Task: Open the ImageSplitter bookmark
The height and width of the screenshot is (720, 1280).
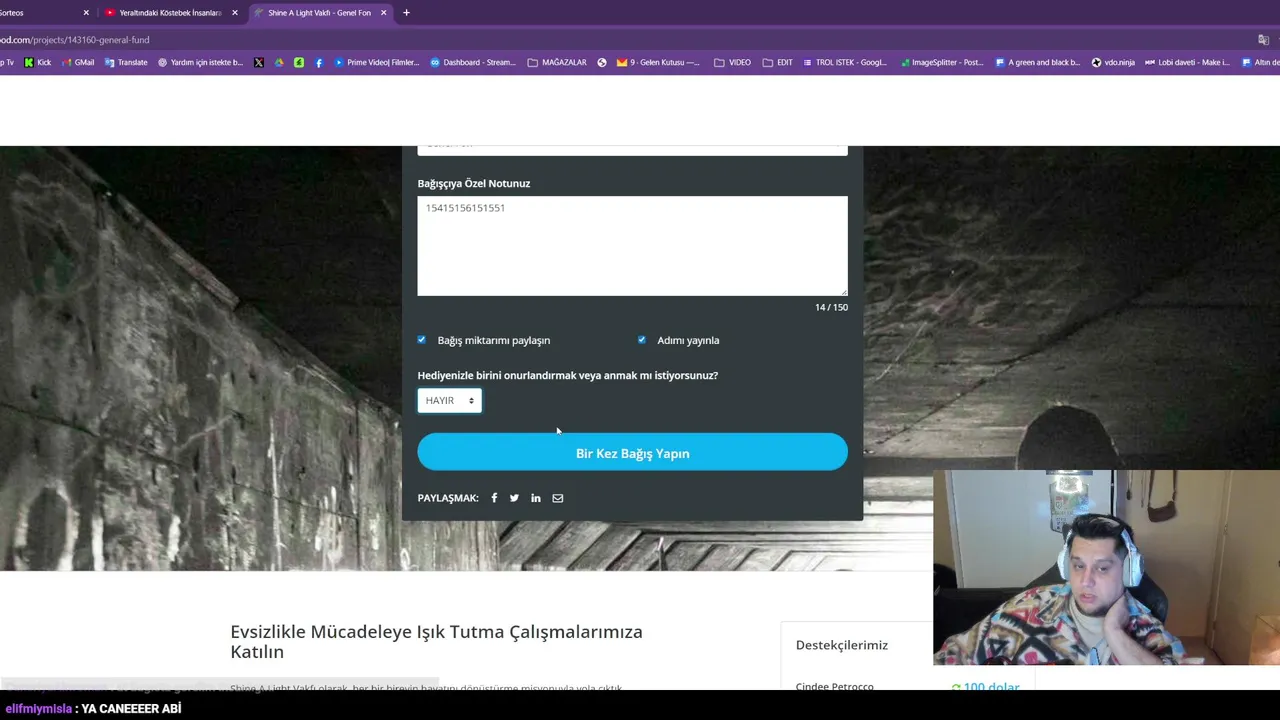Action: 941,62
